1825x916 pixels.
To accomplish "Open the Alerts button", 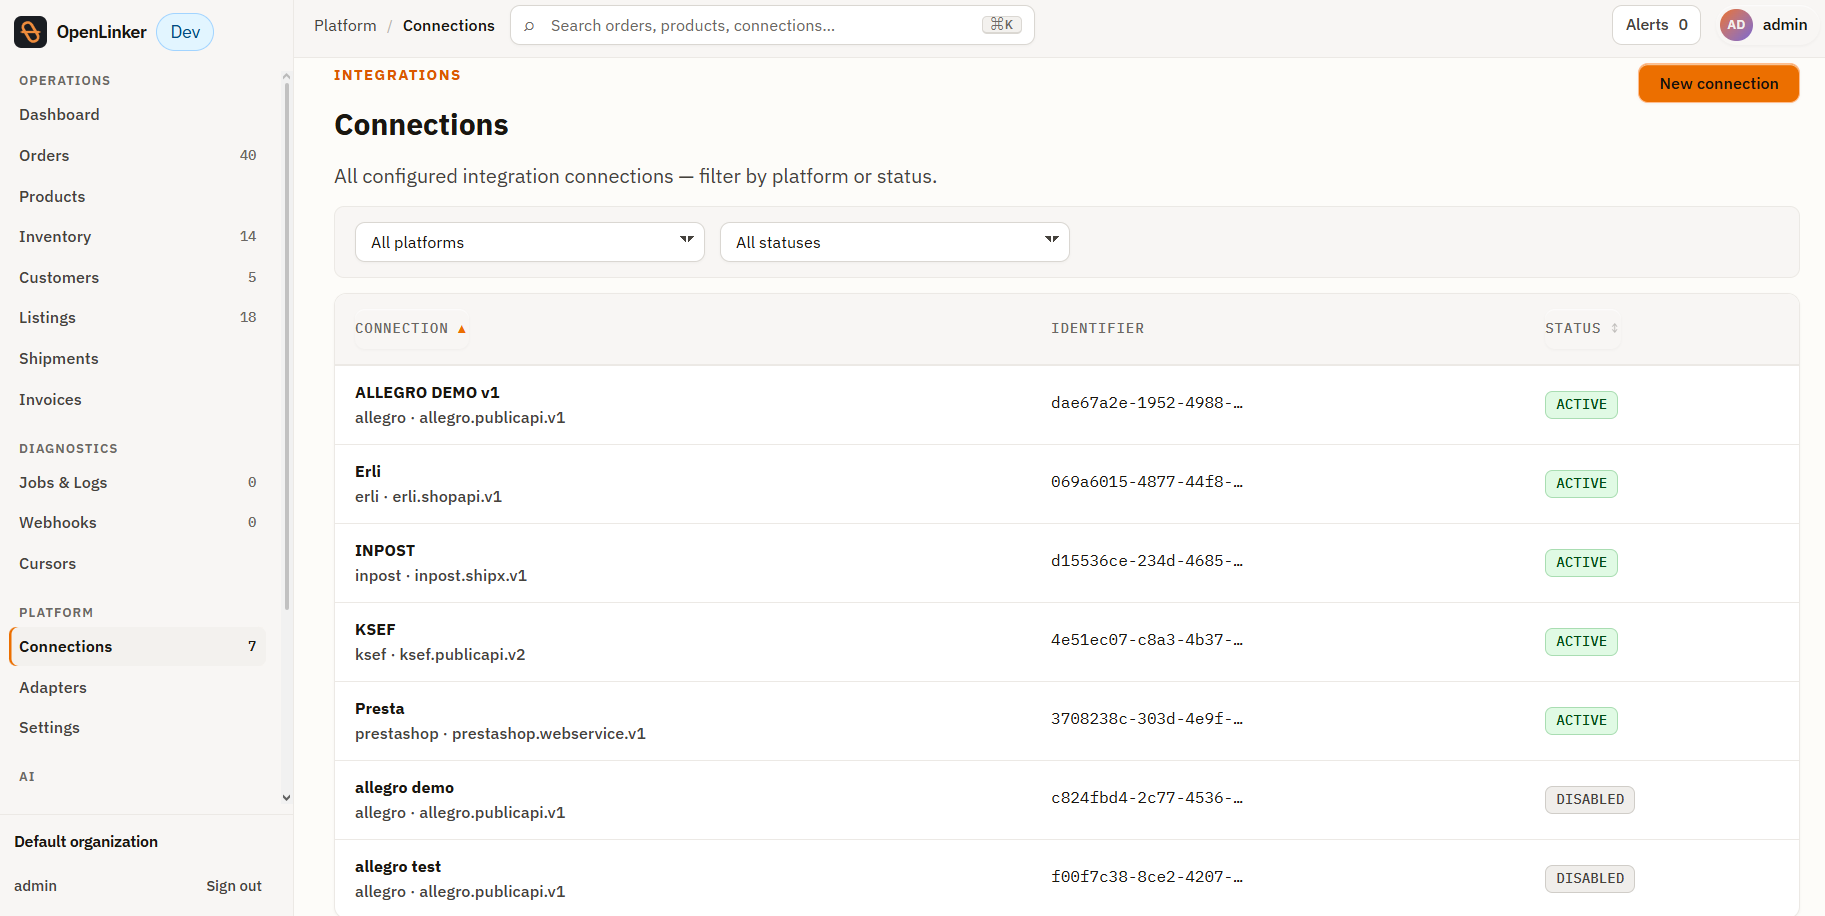I will coord(1656,25).
